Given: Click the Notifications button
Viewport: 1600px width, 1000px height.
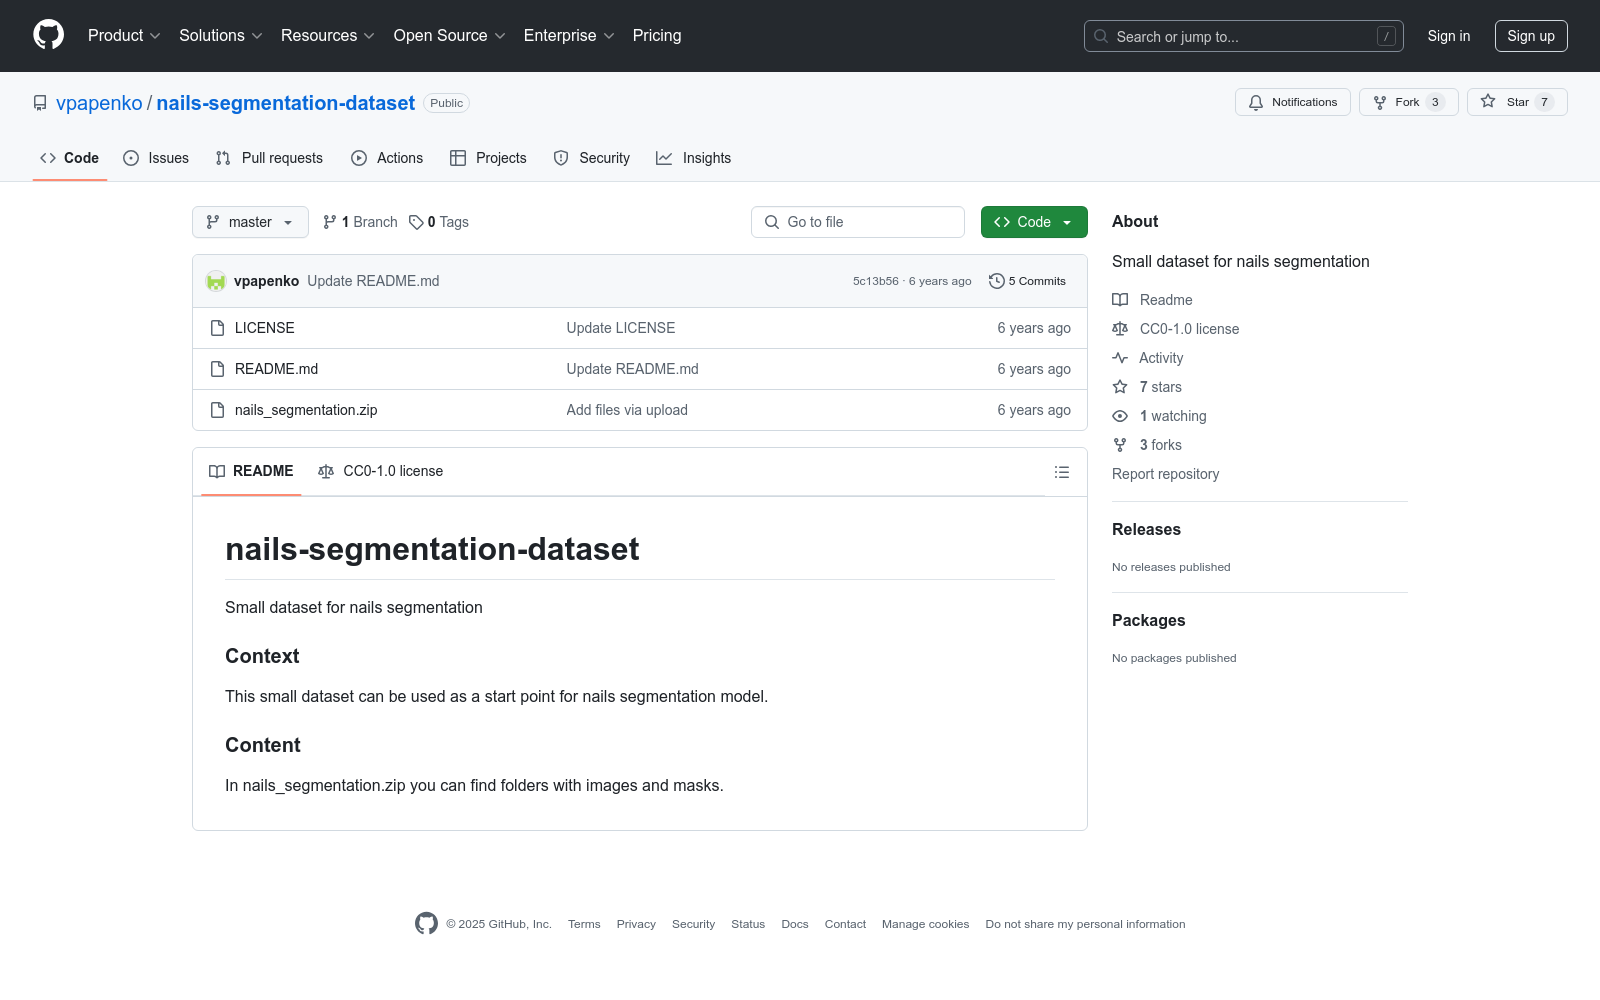Looking at the screenshot, I should [x=1293, y=102].
